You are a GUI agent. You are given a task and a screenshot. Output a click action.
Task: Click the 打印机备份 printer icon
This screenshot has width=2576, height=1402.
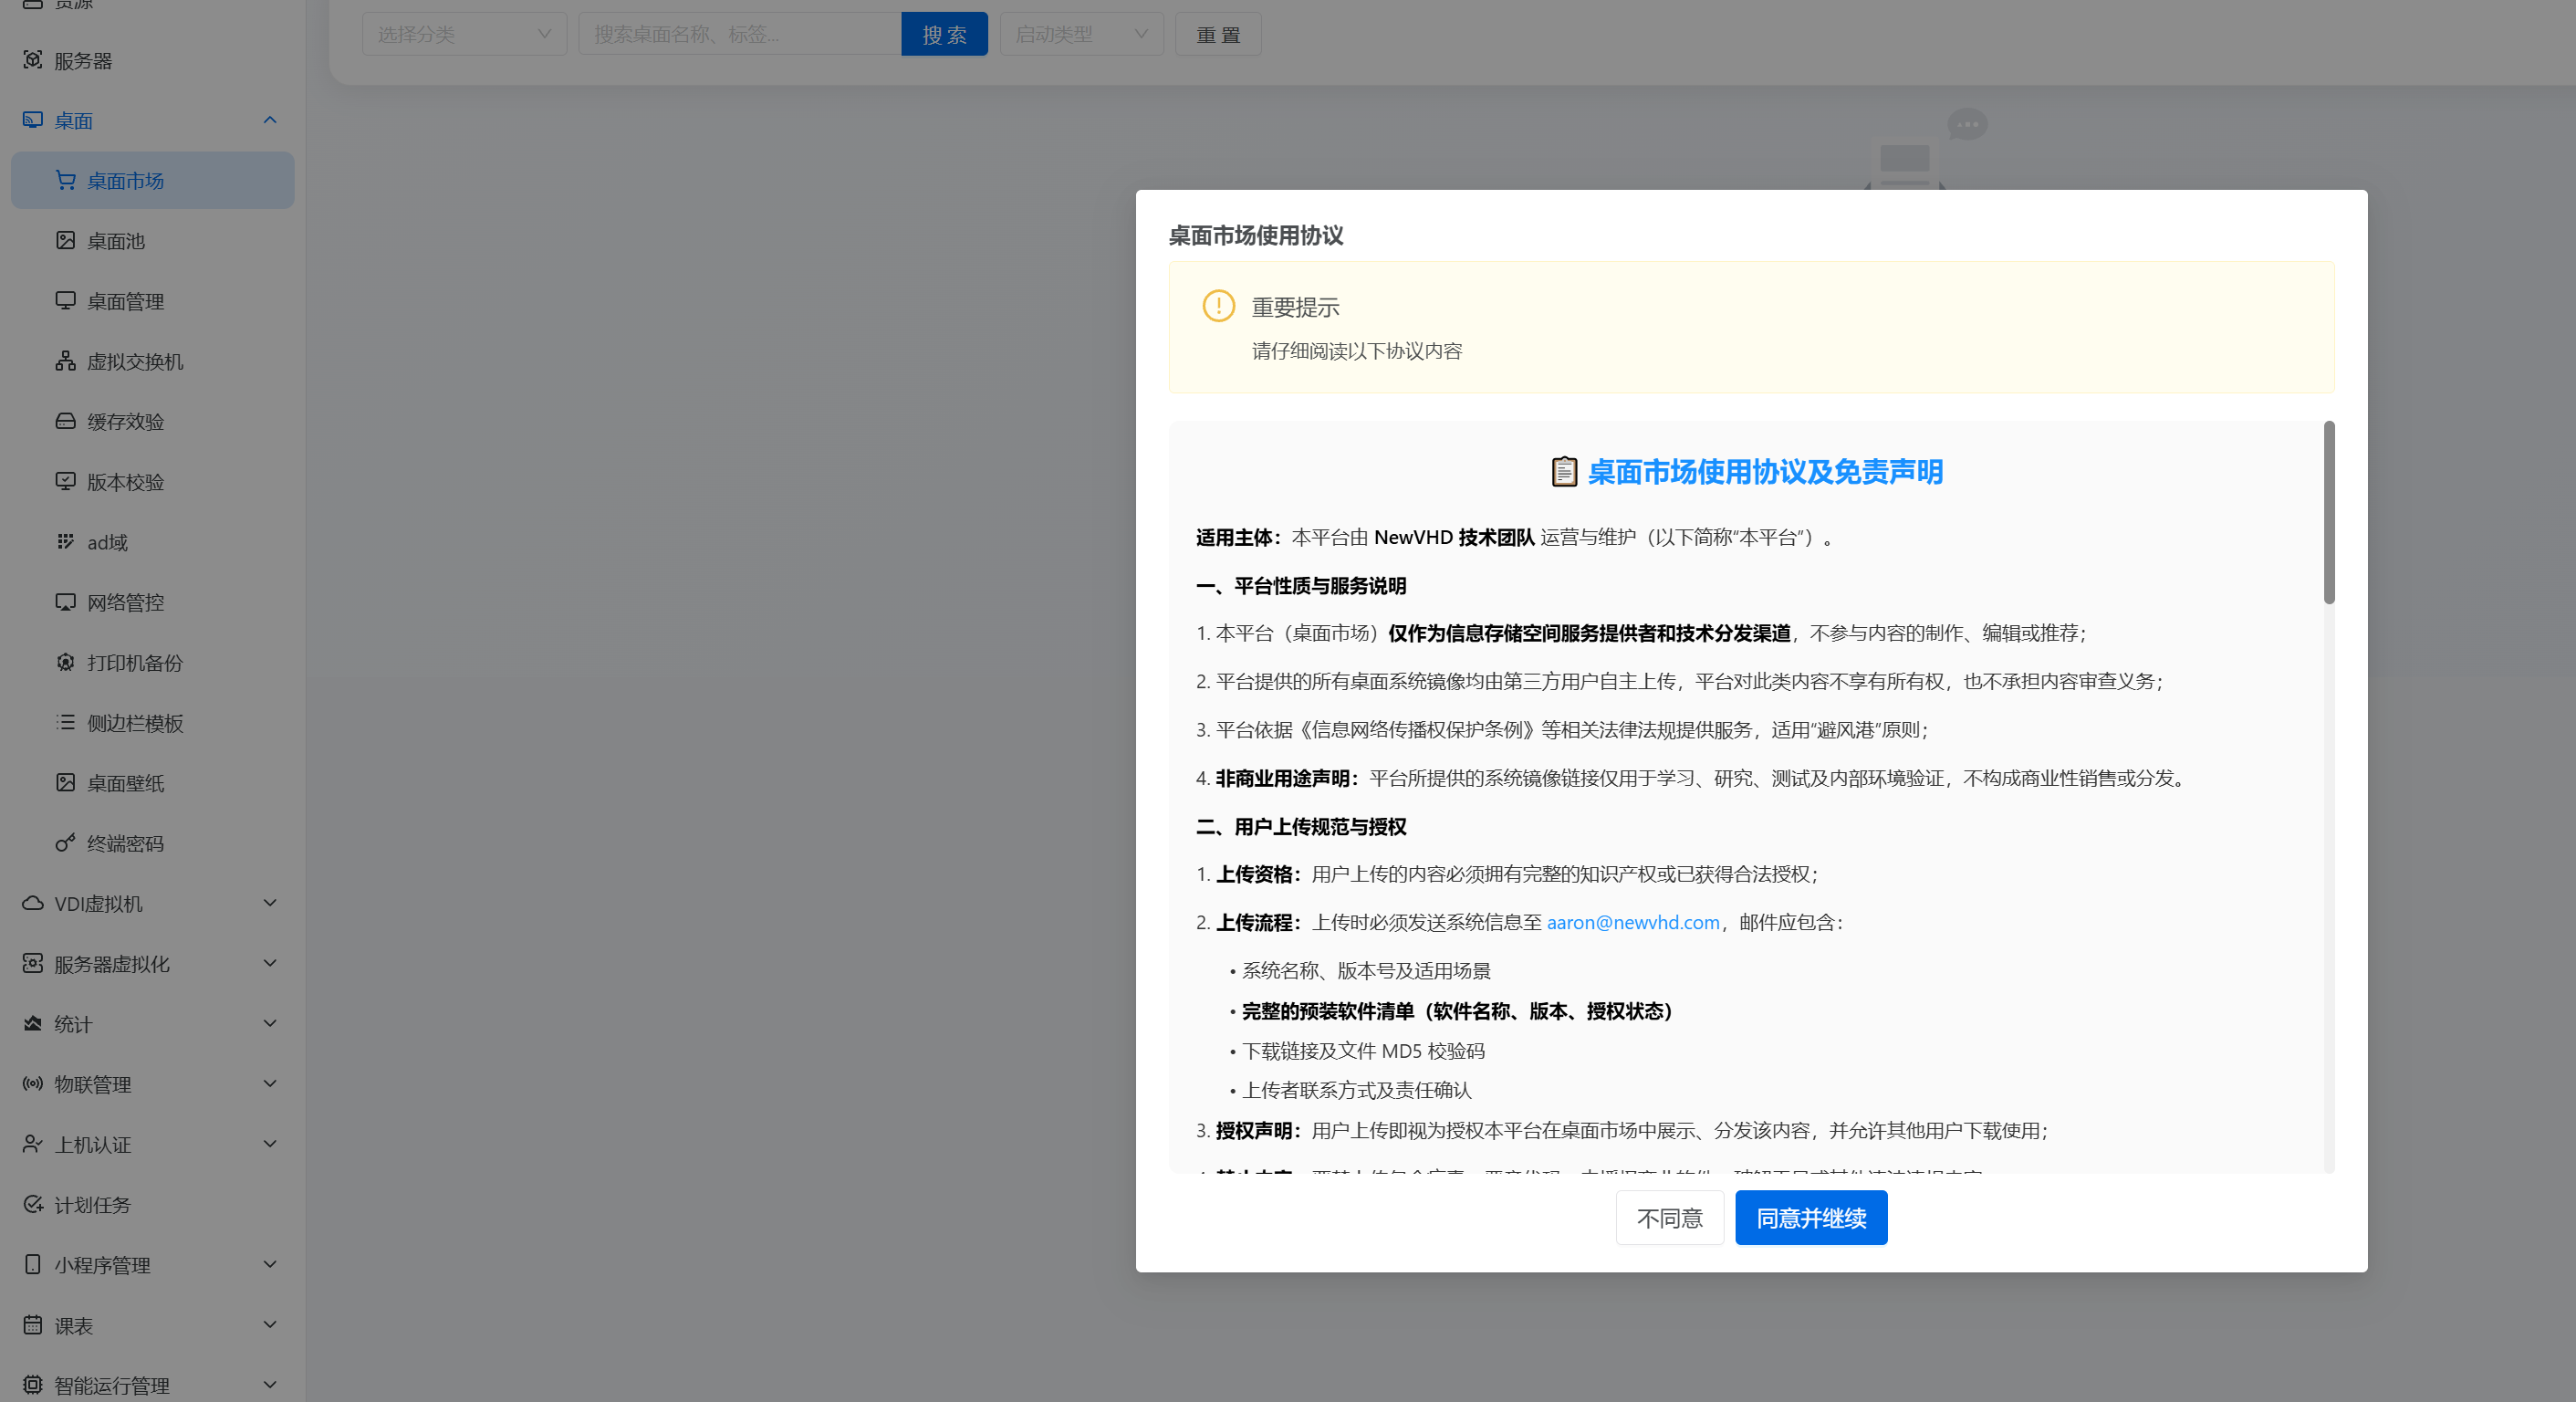coord(65,662)
